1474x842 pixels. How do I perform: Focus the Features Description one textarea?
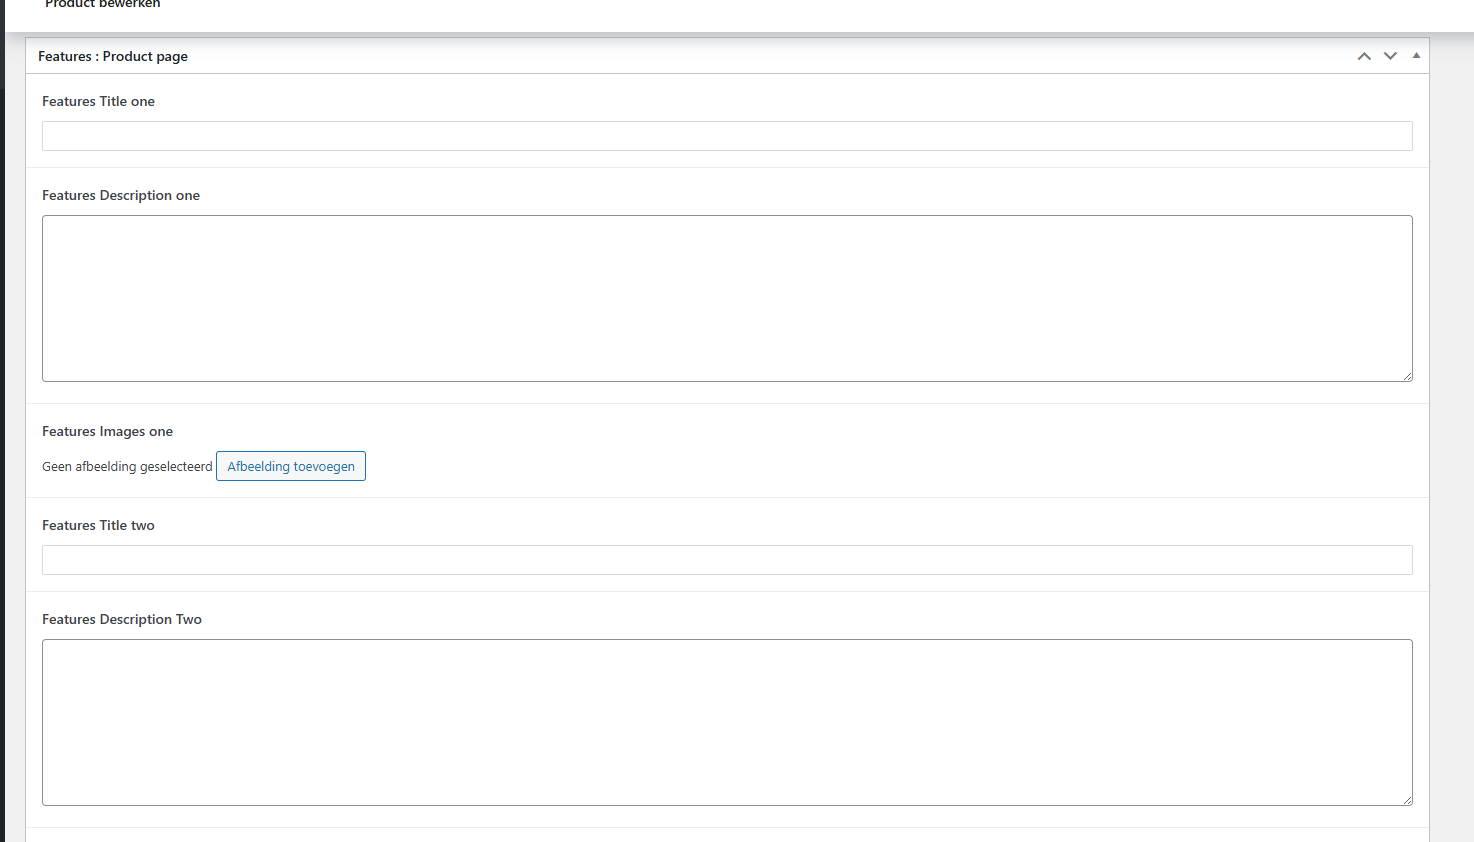point(727,298)
